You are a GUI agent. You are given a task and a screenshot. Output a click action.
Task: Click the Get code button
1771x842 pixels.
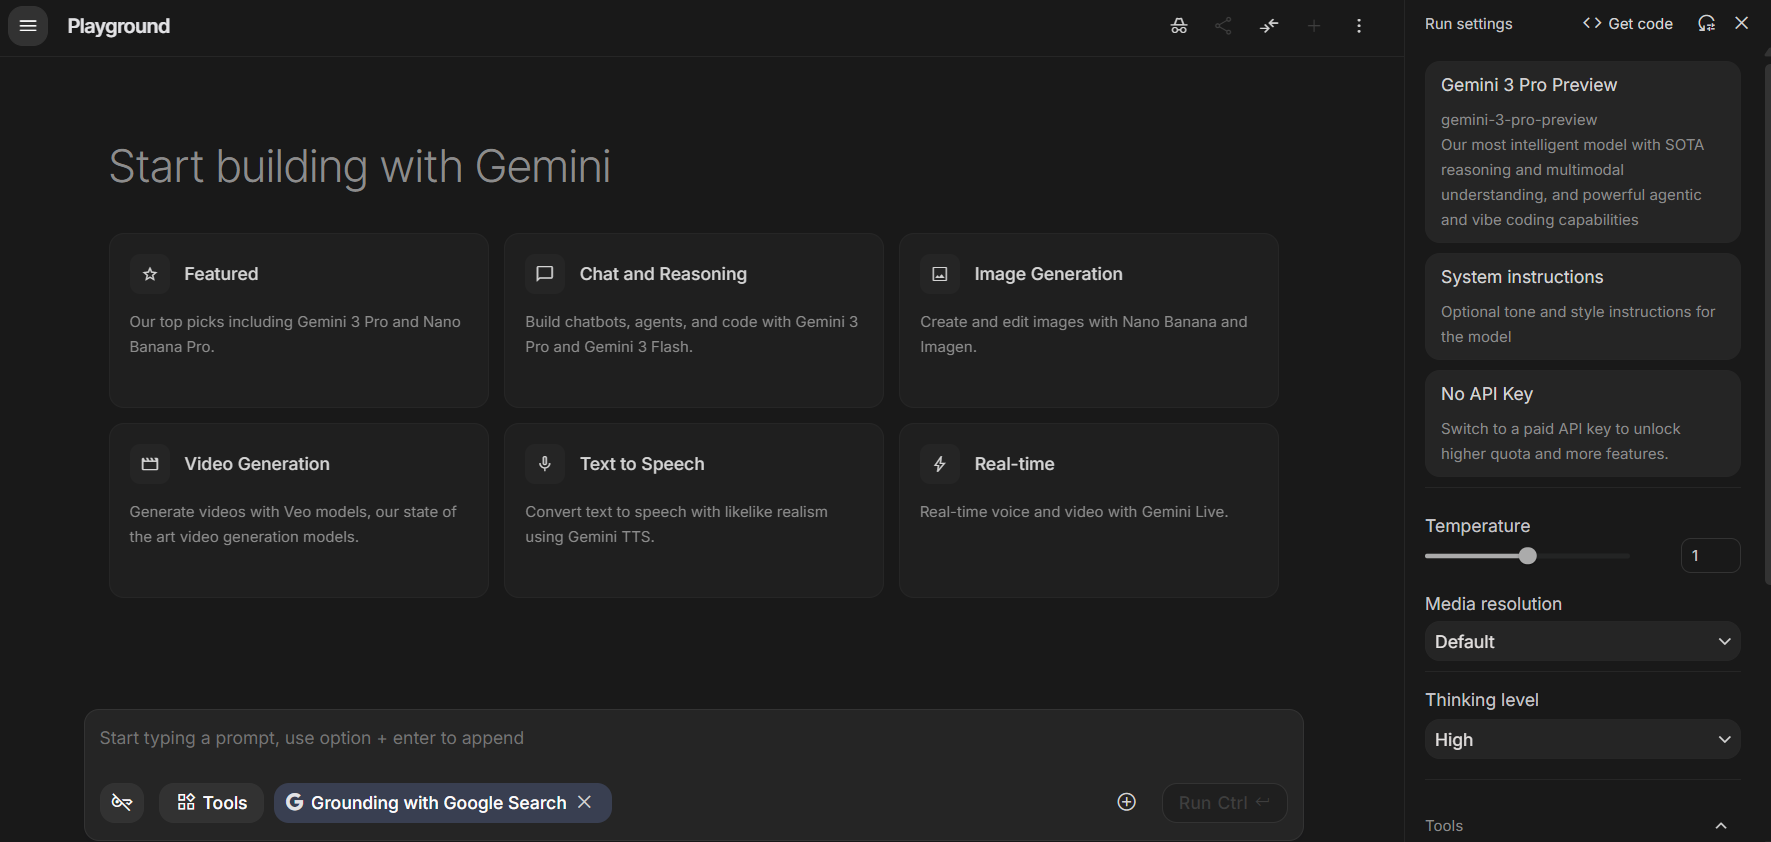click(1627, 24)
